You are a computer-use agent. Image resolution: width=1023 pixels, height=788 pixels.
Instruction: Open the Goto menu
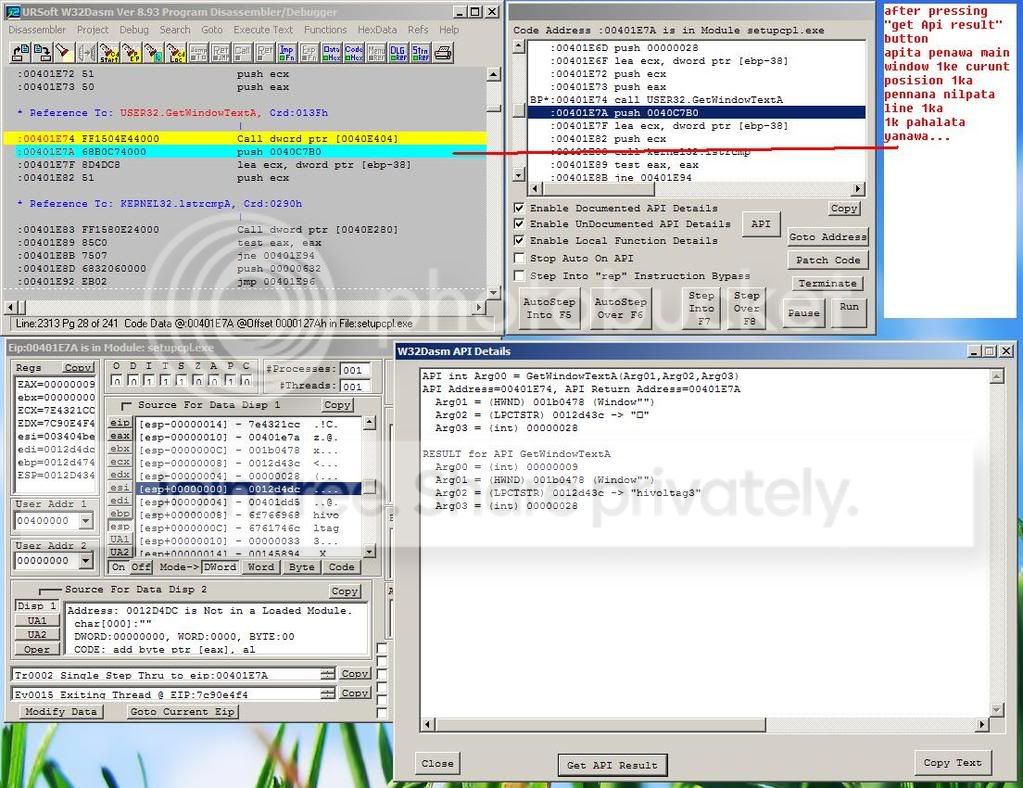(212, 30)
